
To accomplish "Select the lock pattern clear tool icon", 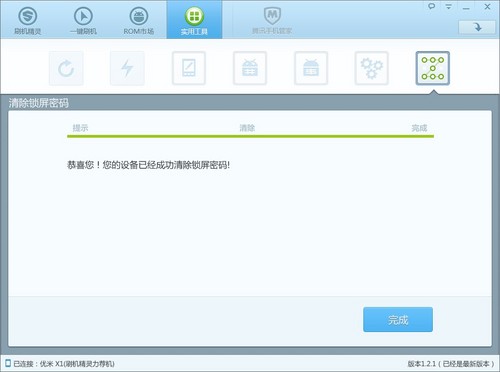I will [x=433, y=68].
